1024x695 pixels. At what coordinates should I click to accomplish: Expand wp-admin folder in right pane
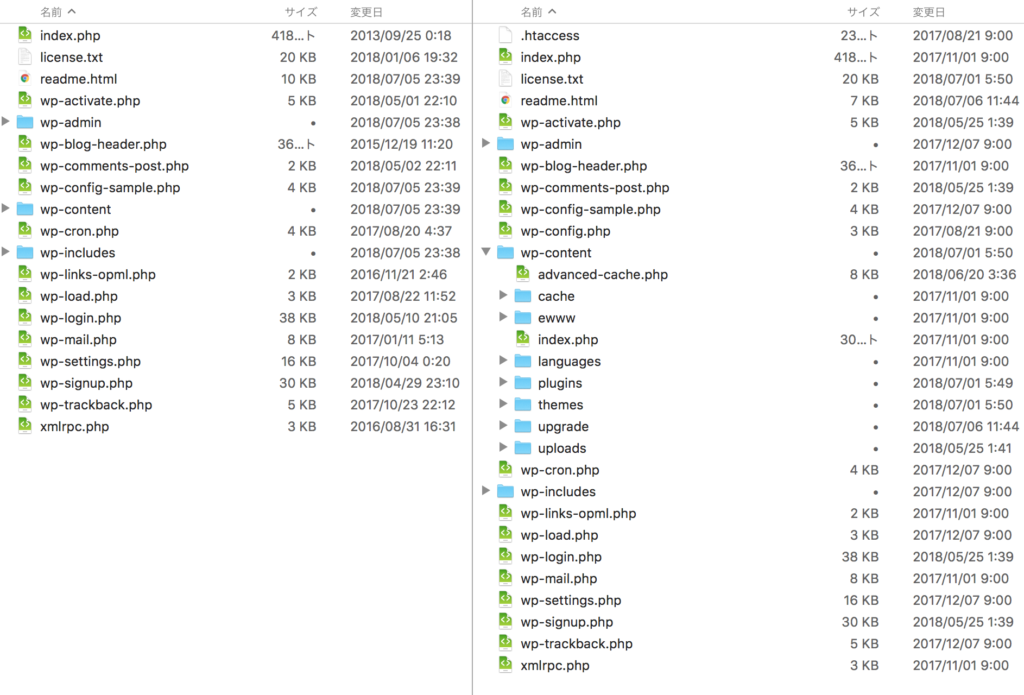click(x=486, y=143)
